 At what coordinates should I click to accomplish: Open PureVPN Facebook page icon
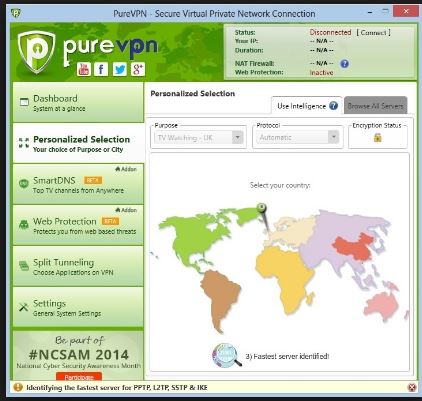(x=101, y=69)
